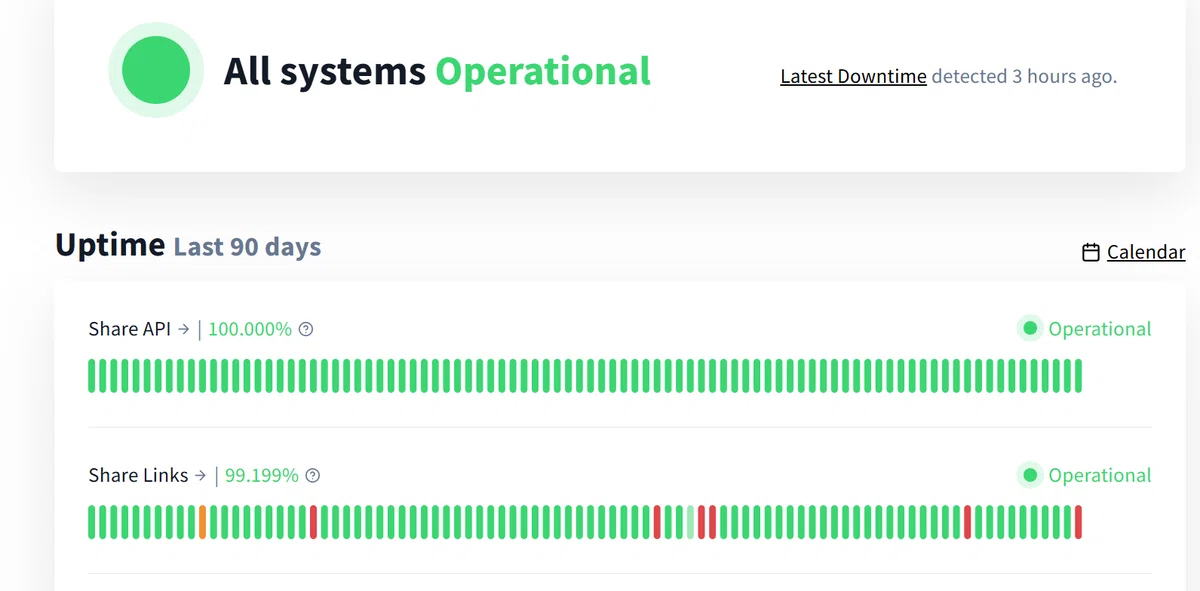Click the help icon next to 100.000%
This screenshot has width=1200, height=591.
(306, 329)
